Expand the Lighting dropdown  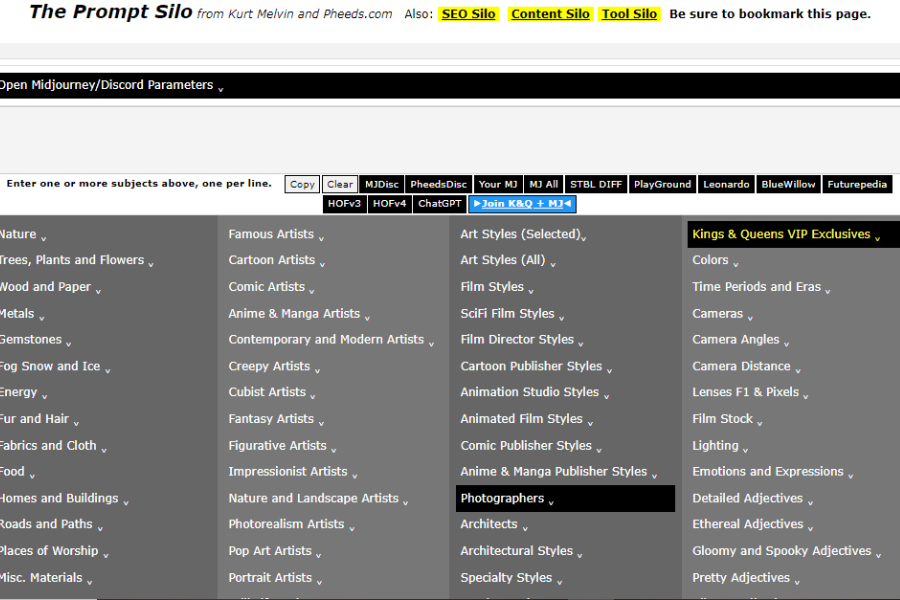click(716, 445)
